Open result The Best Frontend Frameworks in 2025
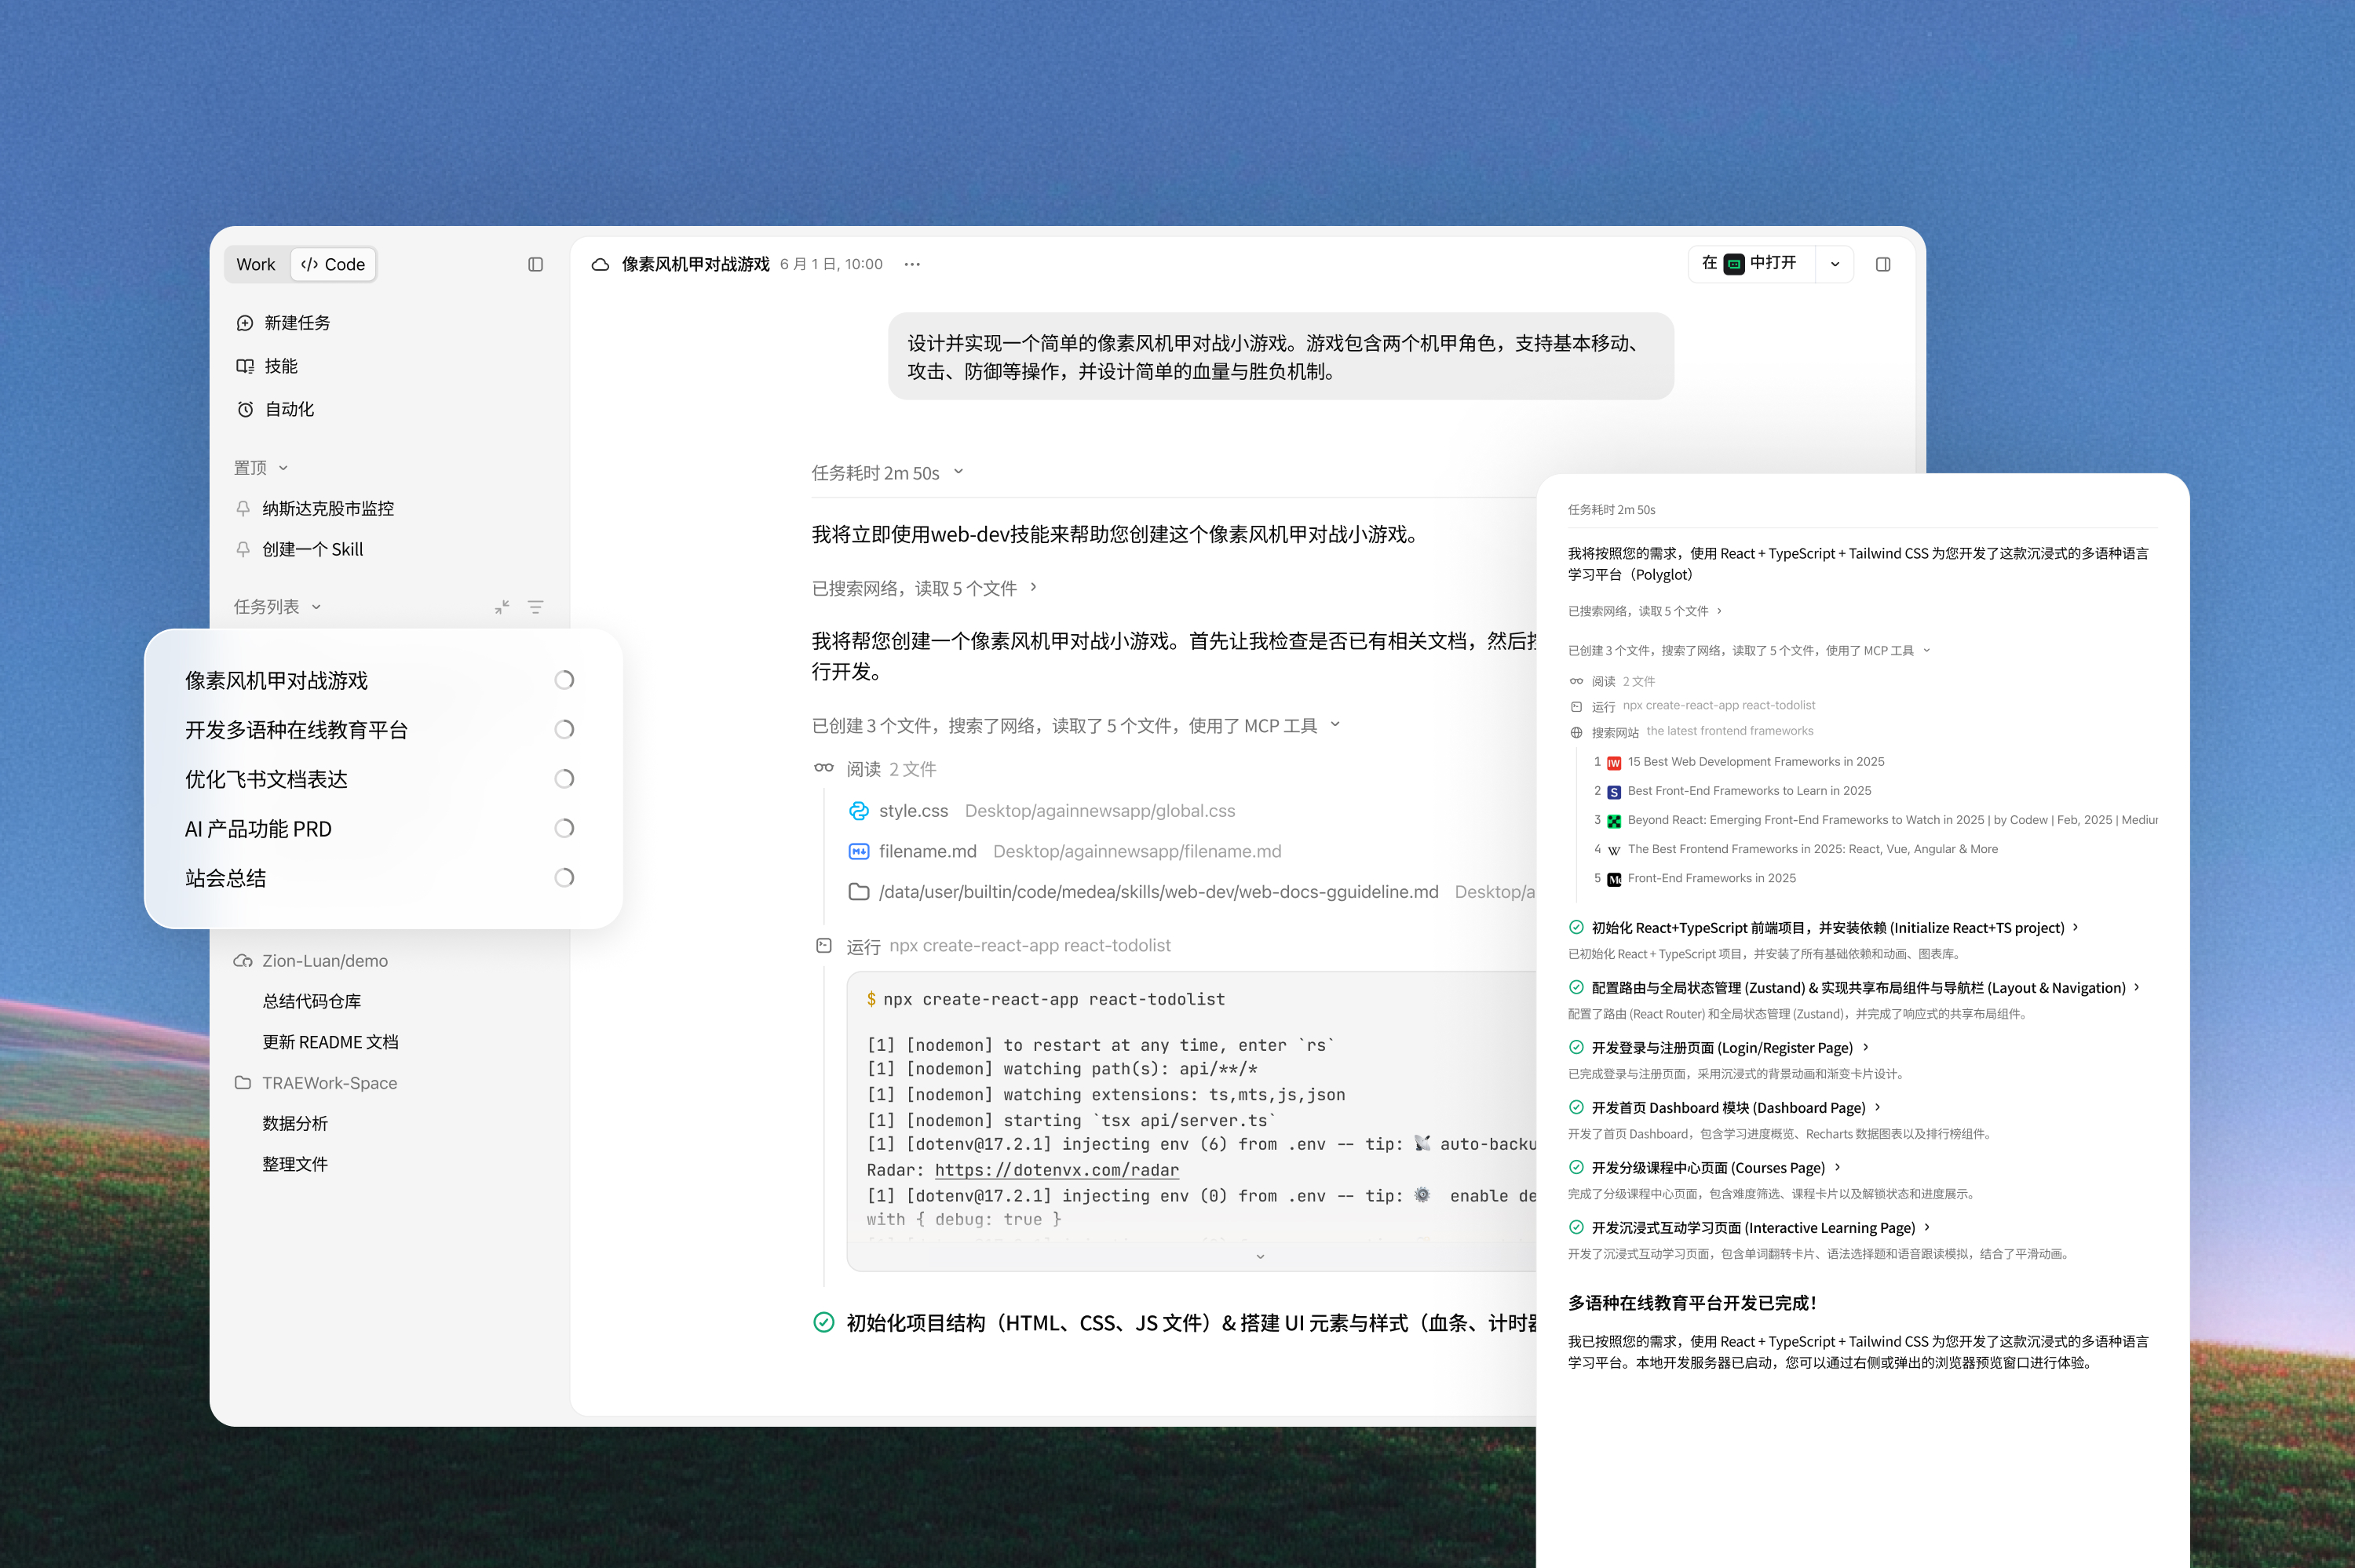2355x1568 pixels. pyautogui.click(x=1812, y=850)
